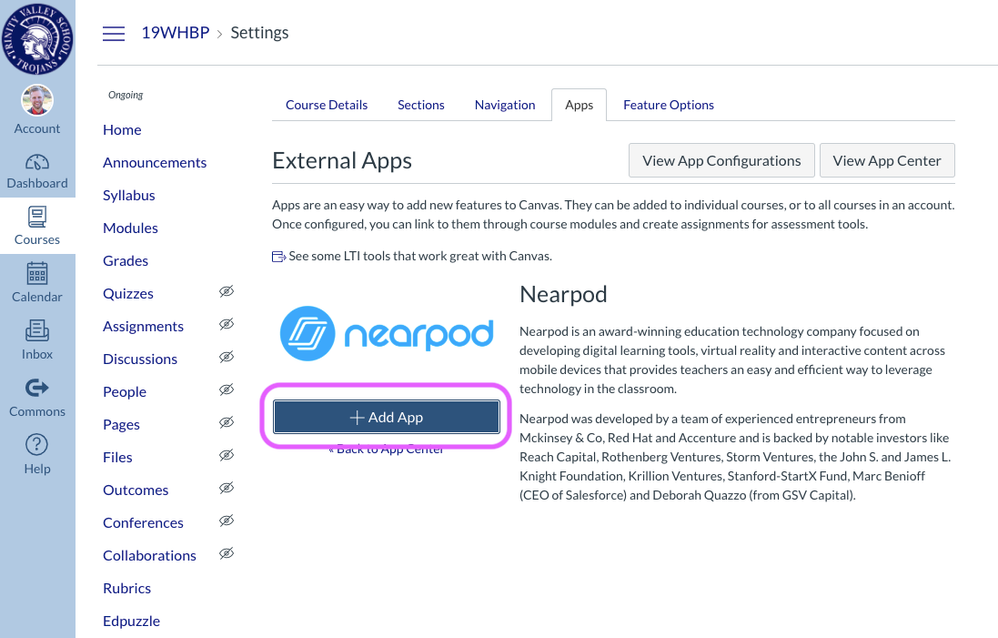Collapse global navigation with the hamburger menu

(x=113, y=33)
